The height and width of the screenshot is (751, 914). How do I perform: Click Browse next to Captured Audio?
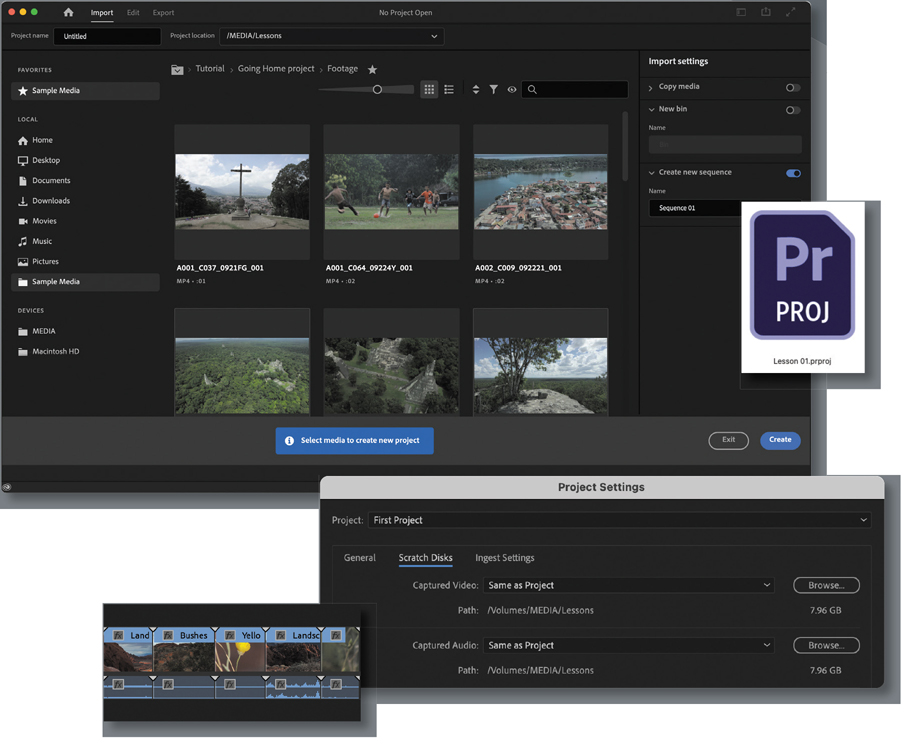click(827, 645)
